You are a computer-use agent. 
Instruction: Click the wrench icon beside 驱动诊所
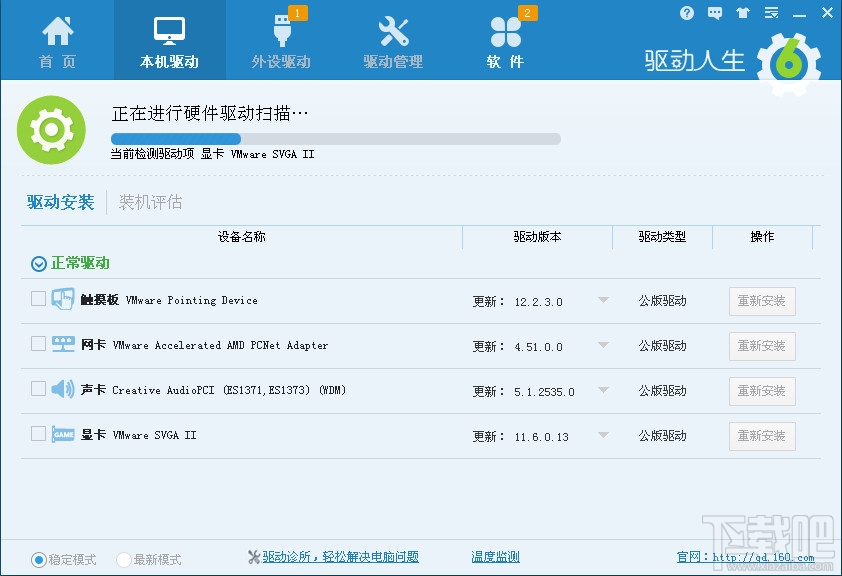[254, 557]
